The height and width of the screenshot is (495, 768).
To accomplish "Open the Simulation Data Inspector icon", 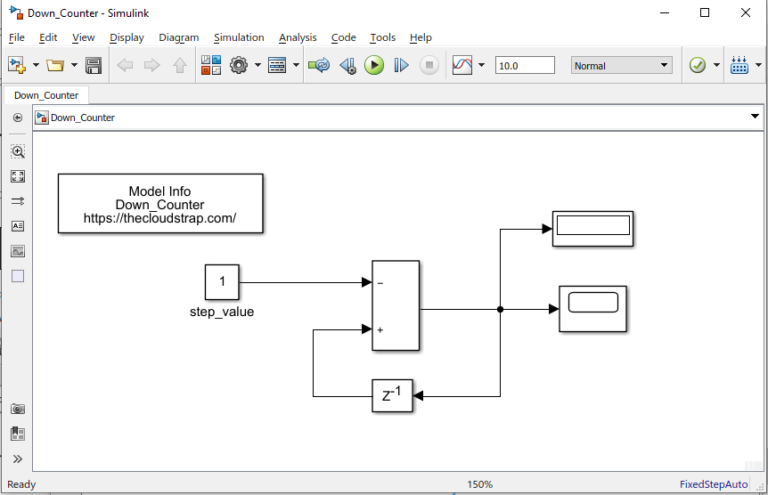I will pyautogui.click(x=462, y=65).
